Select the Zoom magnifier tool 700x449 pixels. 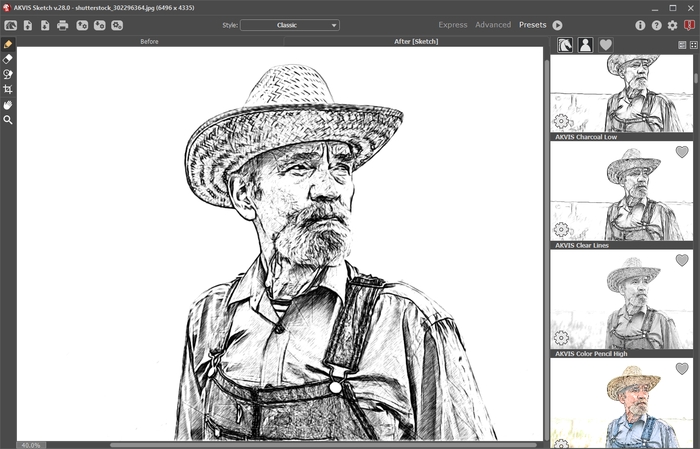click(8, 120)
